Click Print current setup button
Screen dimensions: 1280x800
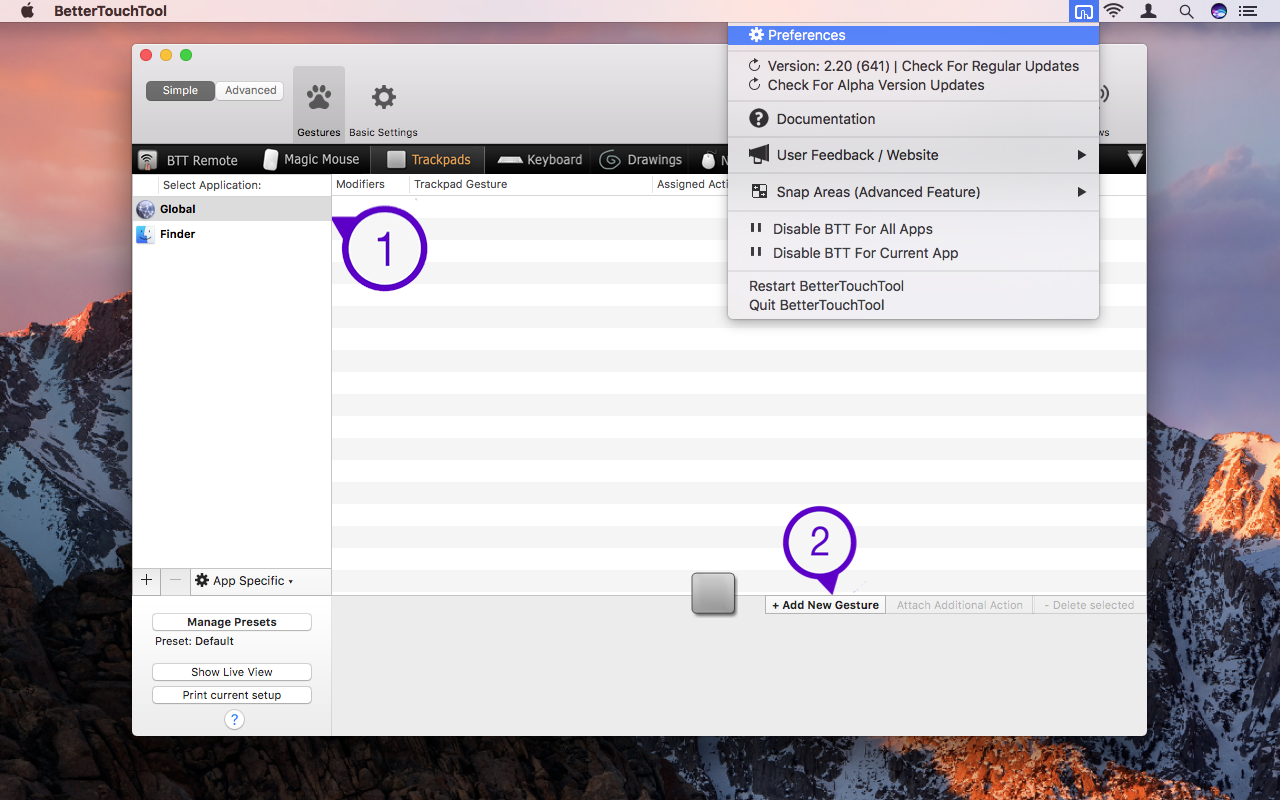(232, 695)
